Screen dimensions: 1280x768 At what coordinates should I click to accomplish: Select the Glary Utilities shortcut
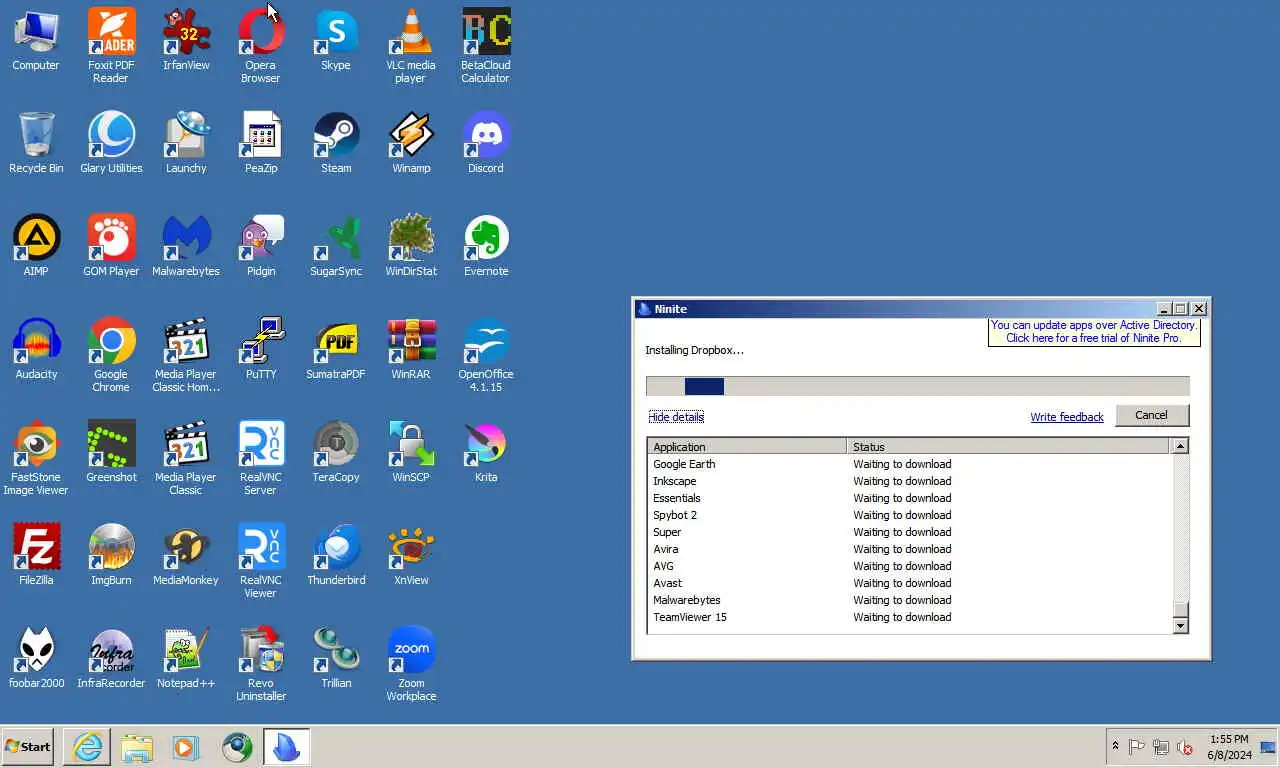(111, 143)
